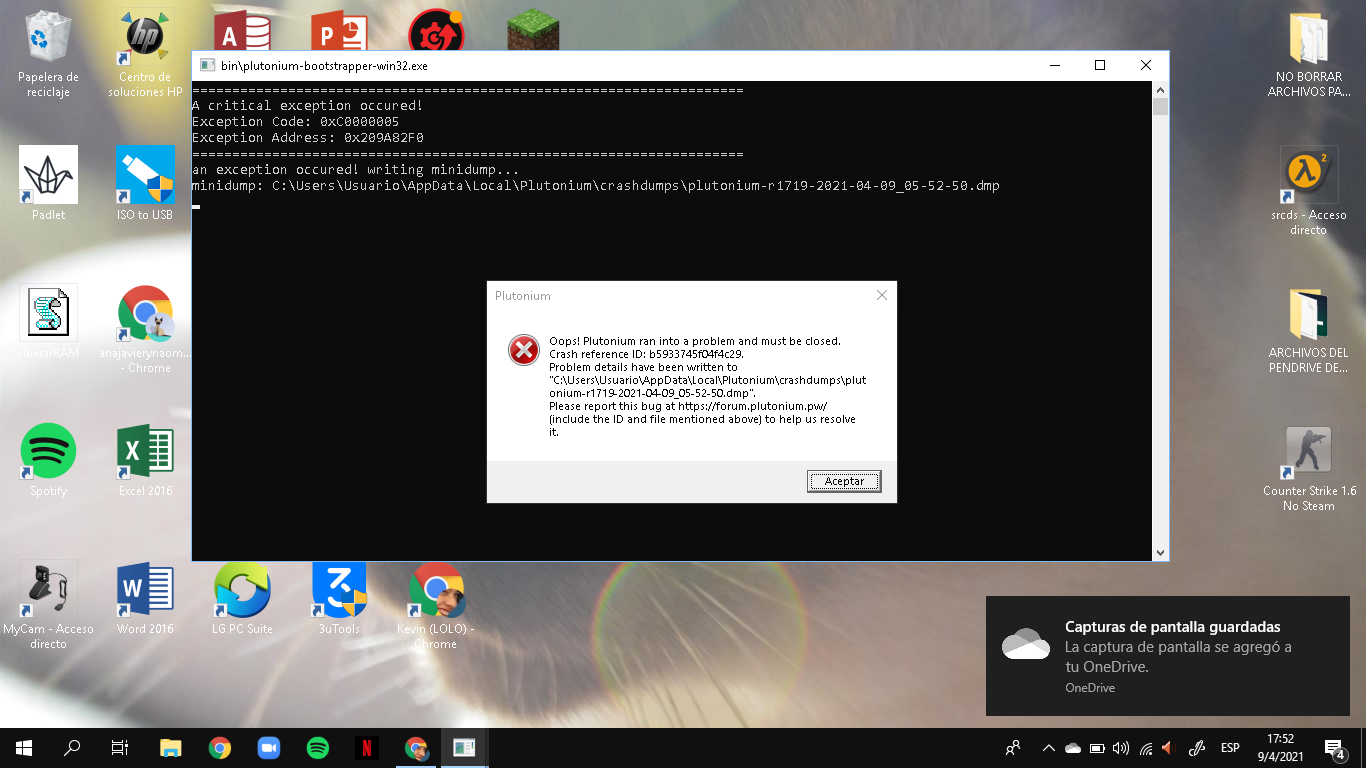1366x768 pixels.
Task: Open the Papelera de reciclaje icon
Action: point(48,55)
